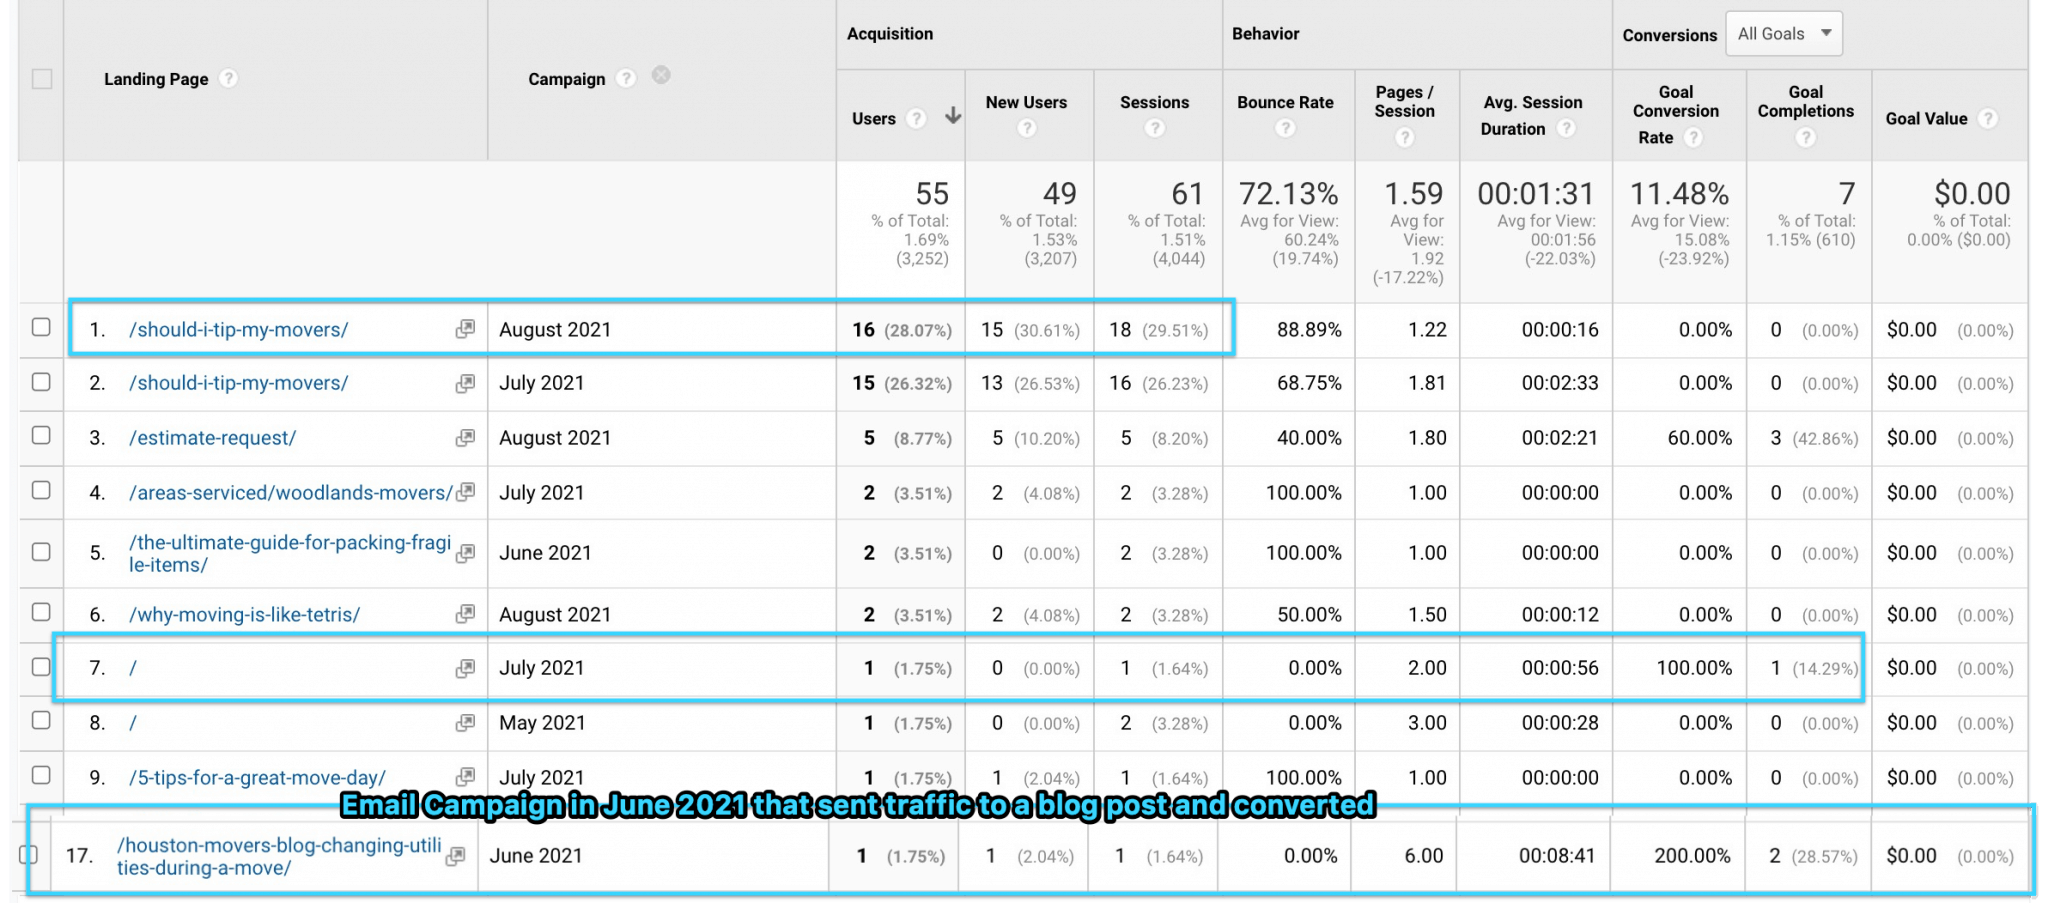Click the Users column sort arrow
Screen dimensions: 2048x903
coord(953,117)
